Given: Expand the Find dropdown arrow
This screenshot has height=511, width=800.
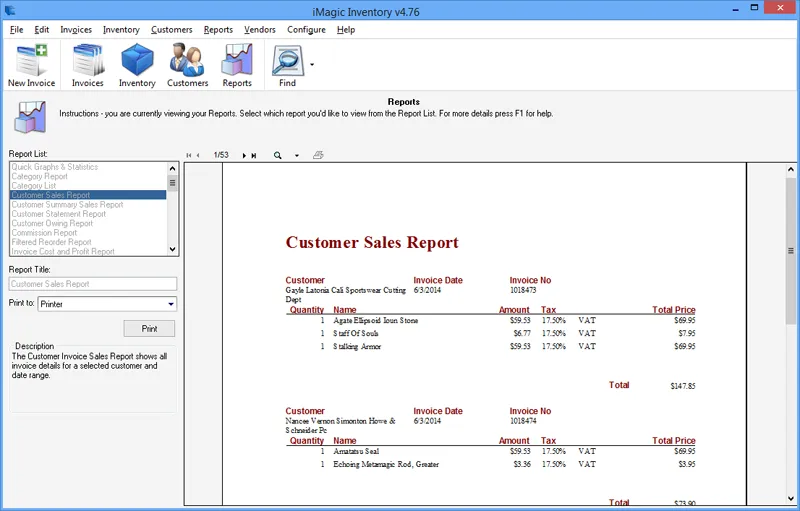Looking at the screenshot, I should 312,64.
